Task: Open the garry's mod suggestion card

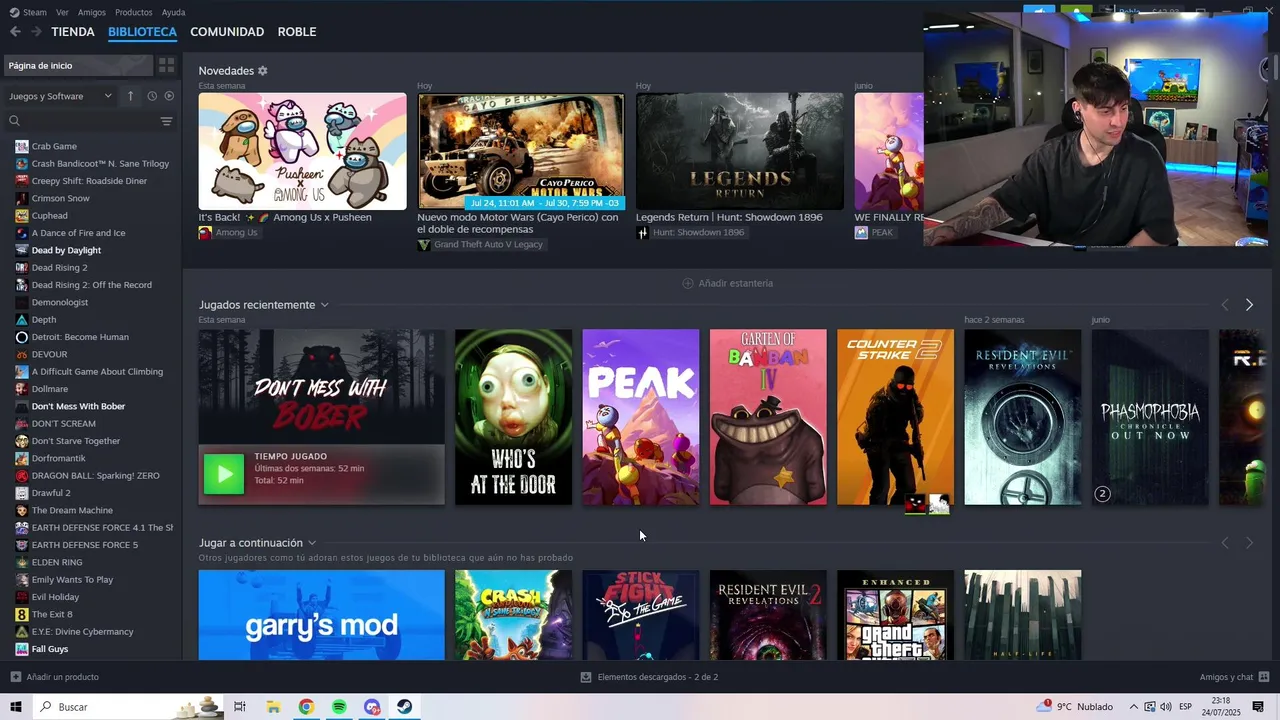Action: click(x=321, y=615)
